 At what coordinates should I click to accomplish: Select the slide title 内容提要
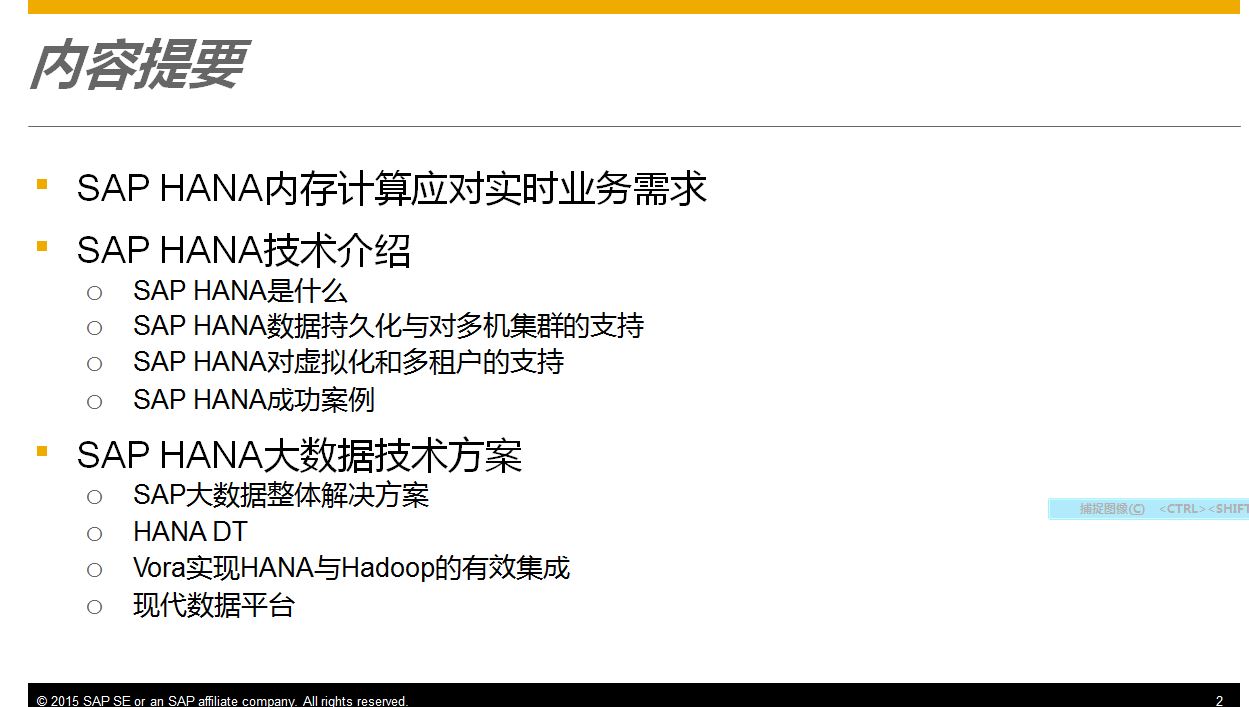[x=138, y=66]
